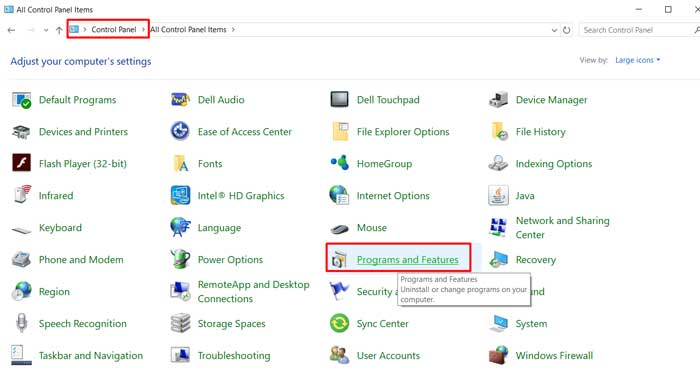Maximize the Control Panel window

(x=668, y=9)
